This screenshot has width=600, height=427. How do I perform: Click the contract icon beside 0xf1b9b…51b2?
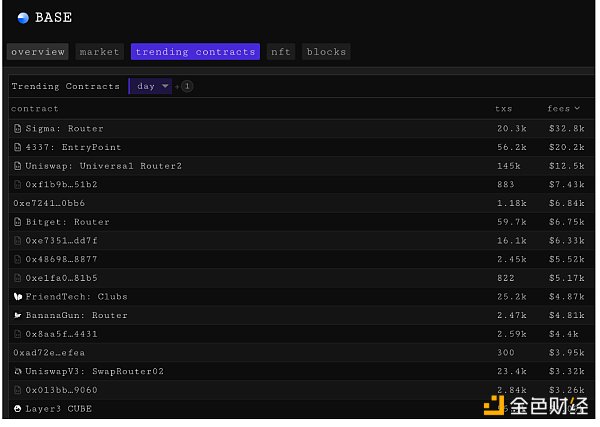tap(18, 185)
